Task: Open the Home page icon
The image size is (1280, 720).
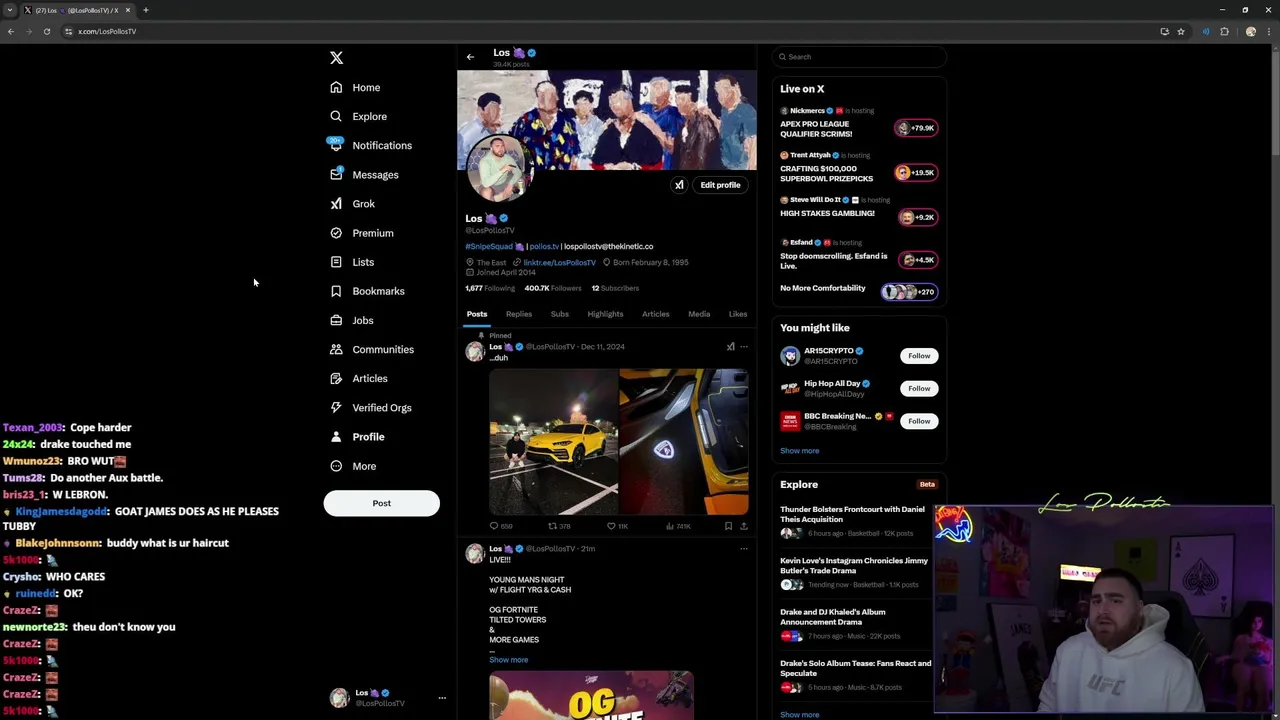Action: tap(336, 87)
